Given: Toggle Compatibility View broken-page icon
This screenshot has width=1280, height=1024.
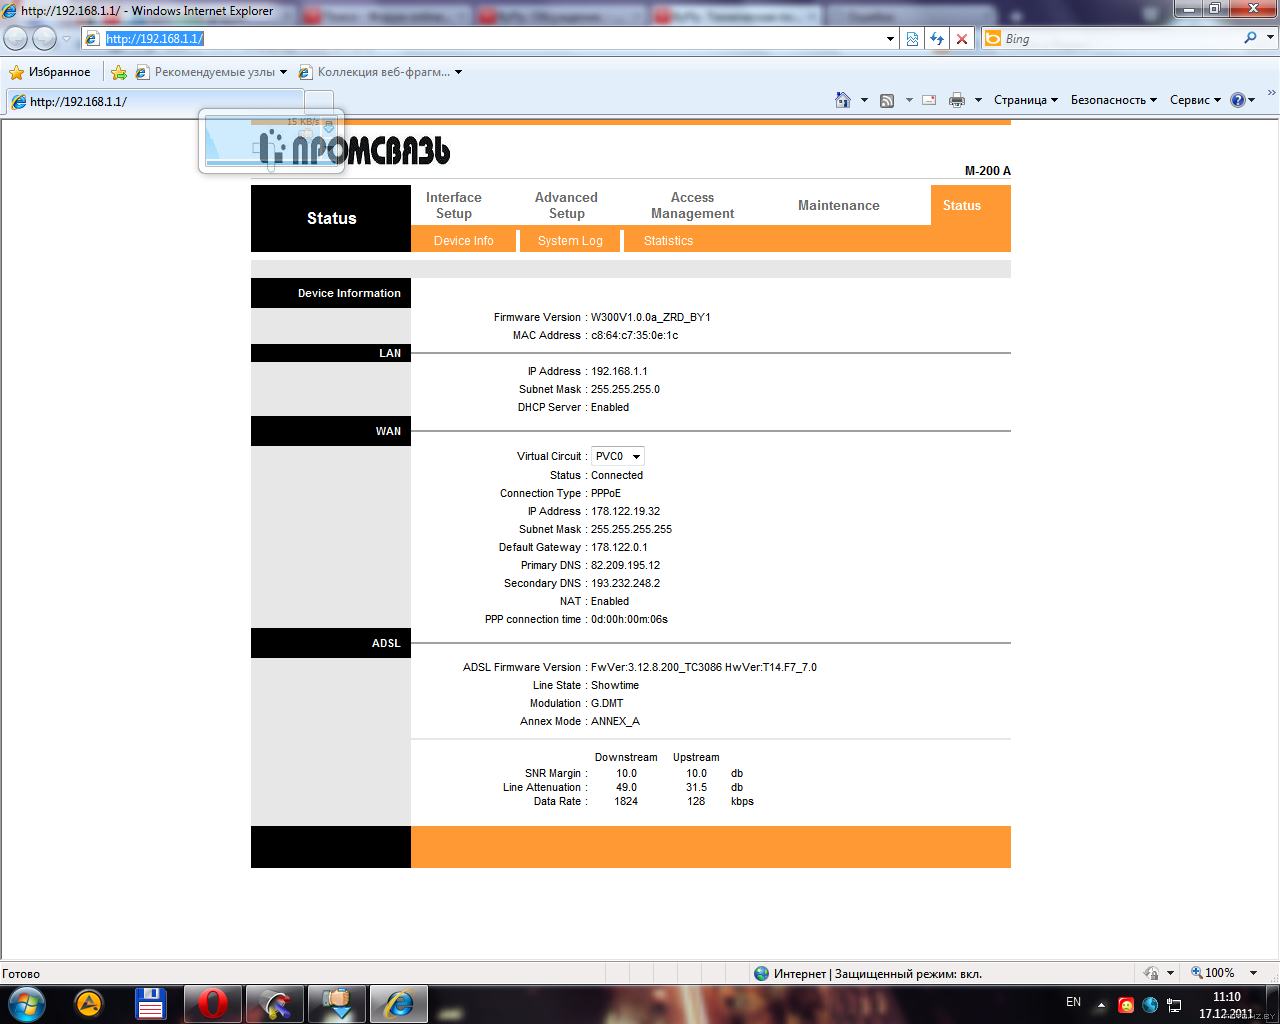Looking at the screenshot, I should click(x=912, y=39).
